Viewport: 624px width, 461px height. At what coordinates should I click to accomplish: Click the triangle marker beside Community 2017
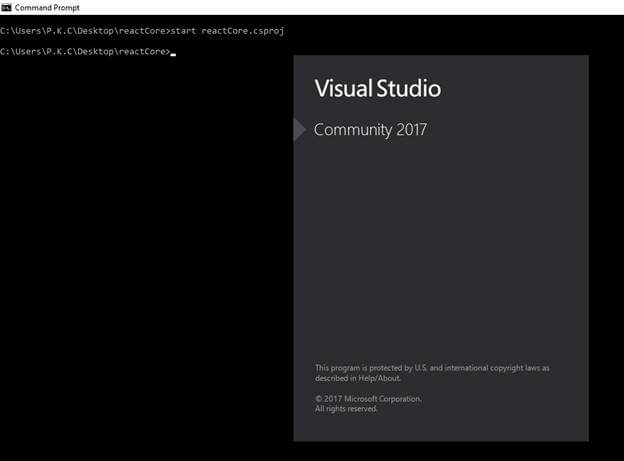[299, 129]
